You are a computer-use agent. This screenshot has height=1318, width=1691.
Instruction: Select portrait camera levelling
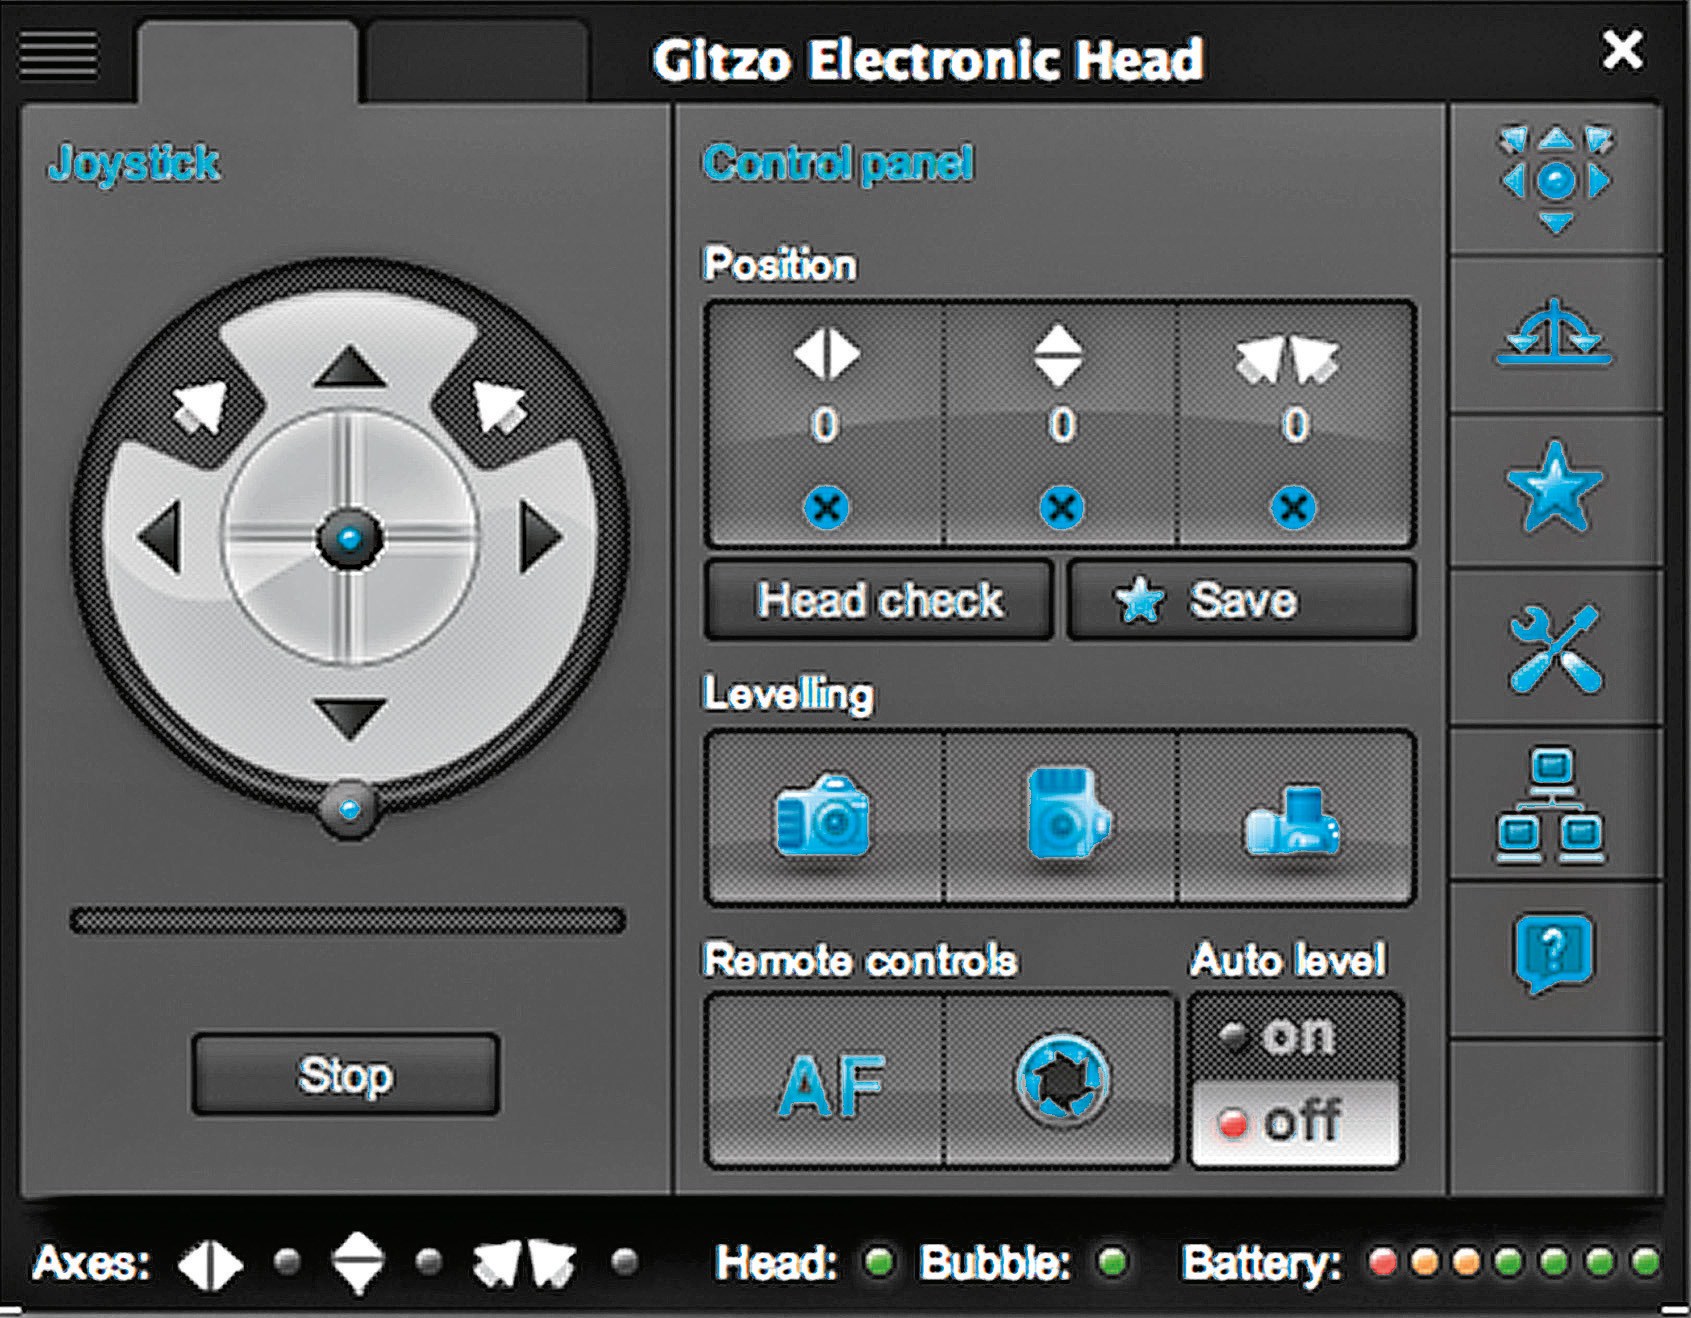tap(1068, 813)
